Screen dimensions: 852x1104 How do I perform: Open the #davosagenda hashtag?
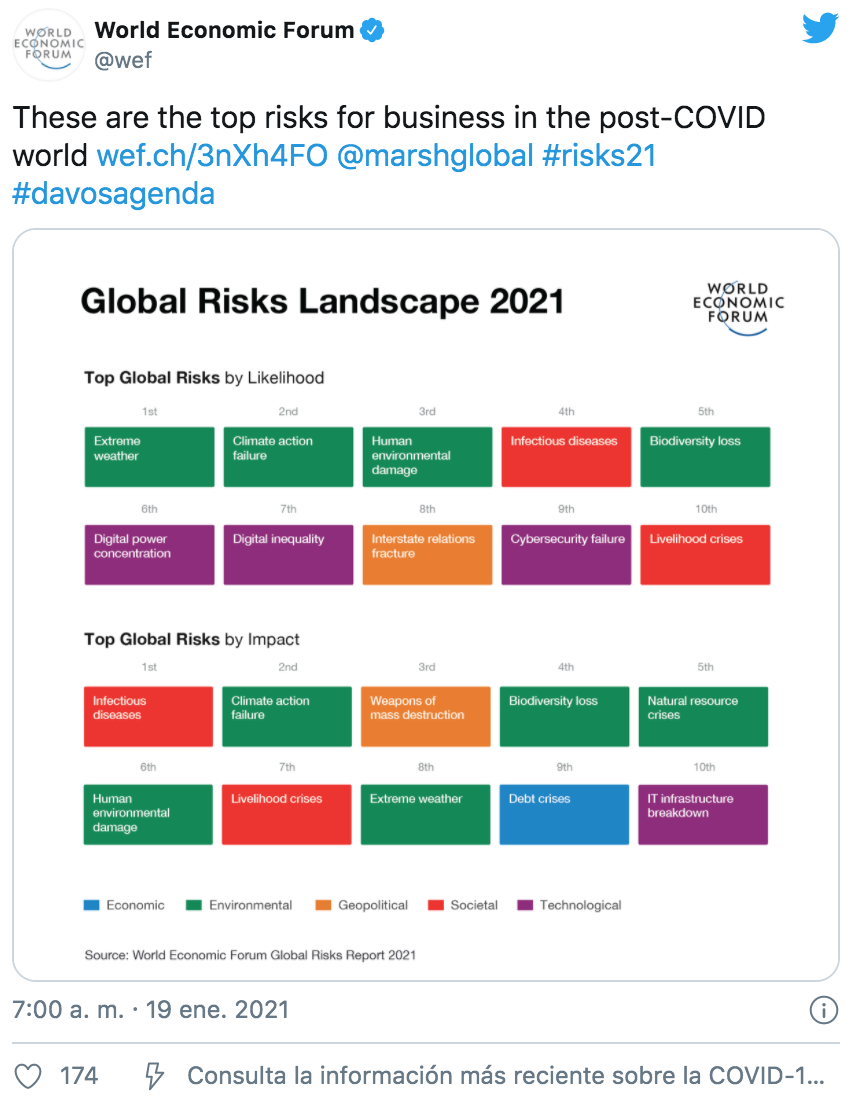click(113, 194)
